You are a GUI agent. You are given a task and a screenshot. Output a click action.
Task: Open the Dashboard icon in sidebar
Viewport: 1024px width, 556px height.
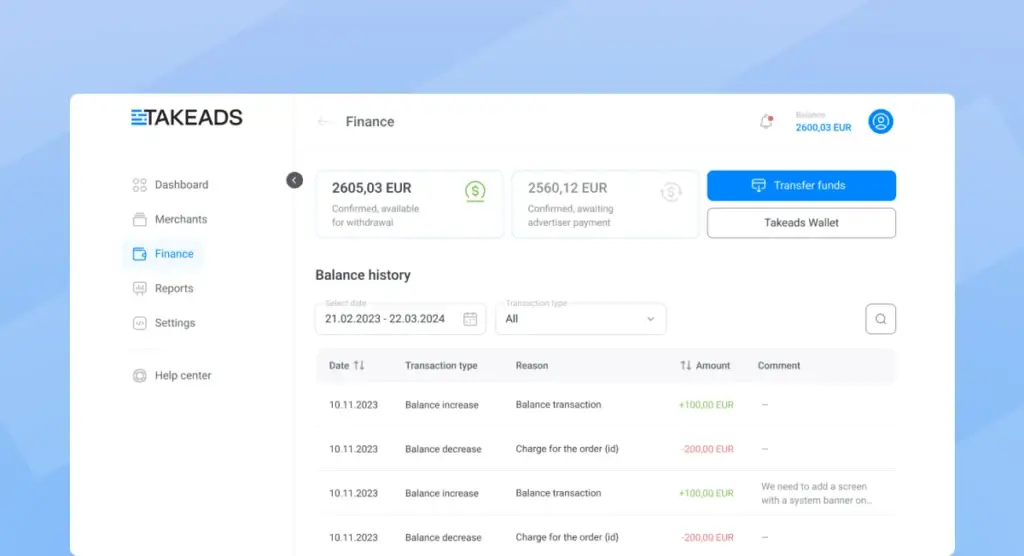(139, 185)
